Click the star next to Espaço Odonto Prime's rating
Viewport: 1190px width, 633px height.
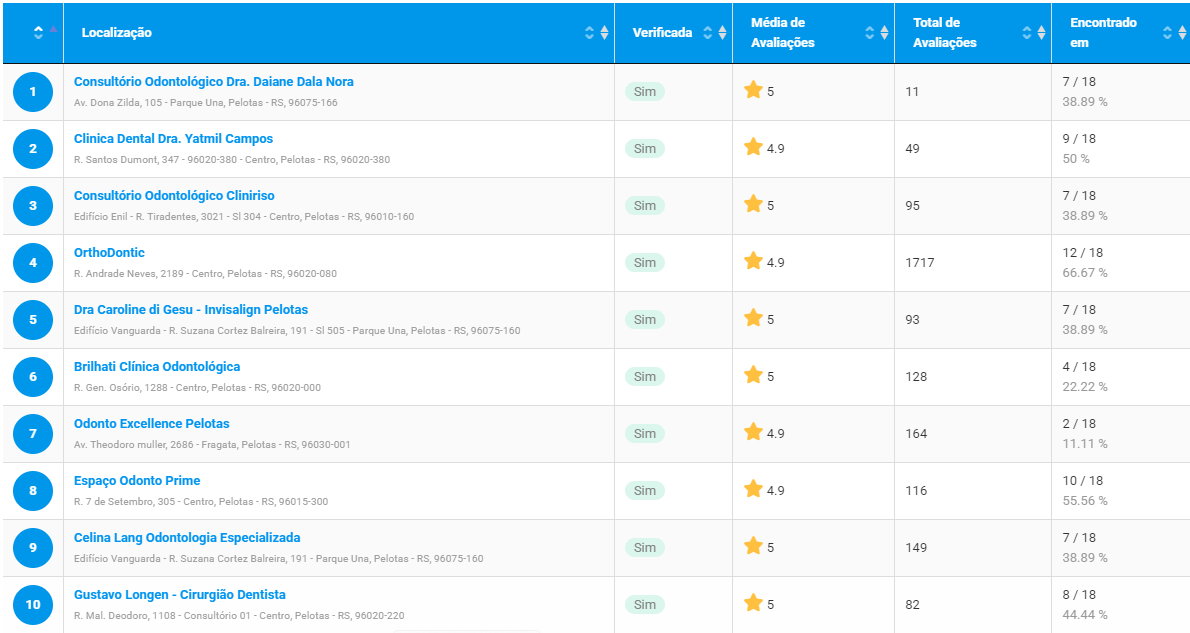[753, 489]
